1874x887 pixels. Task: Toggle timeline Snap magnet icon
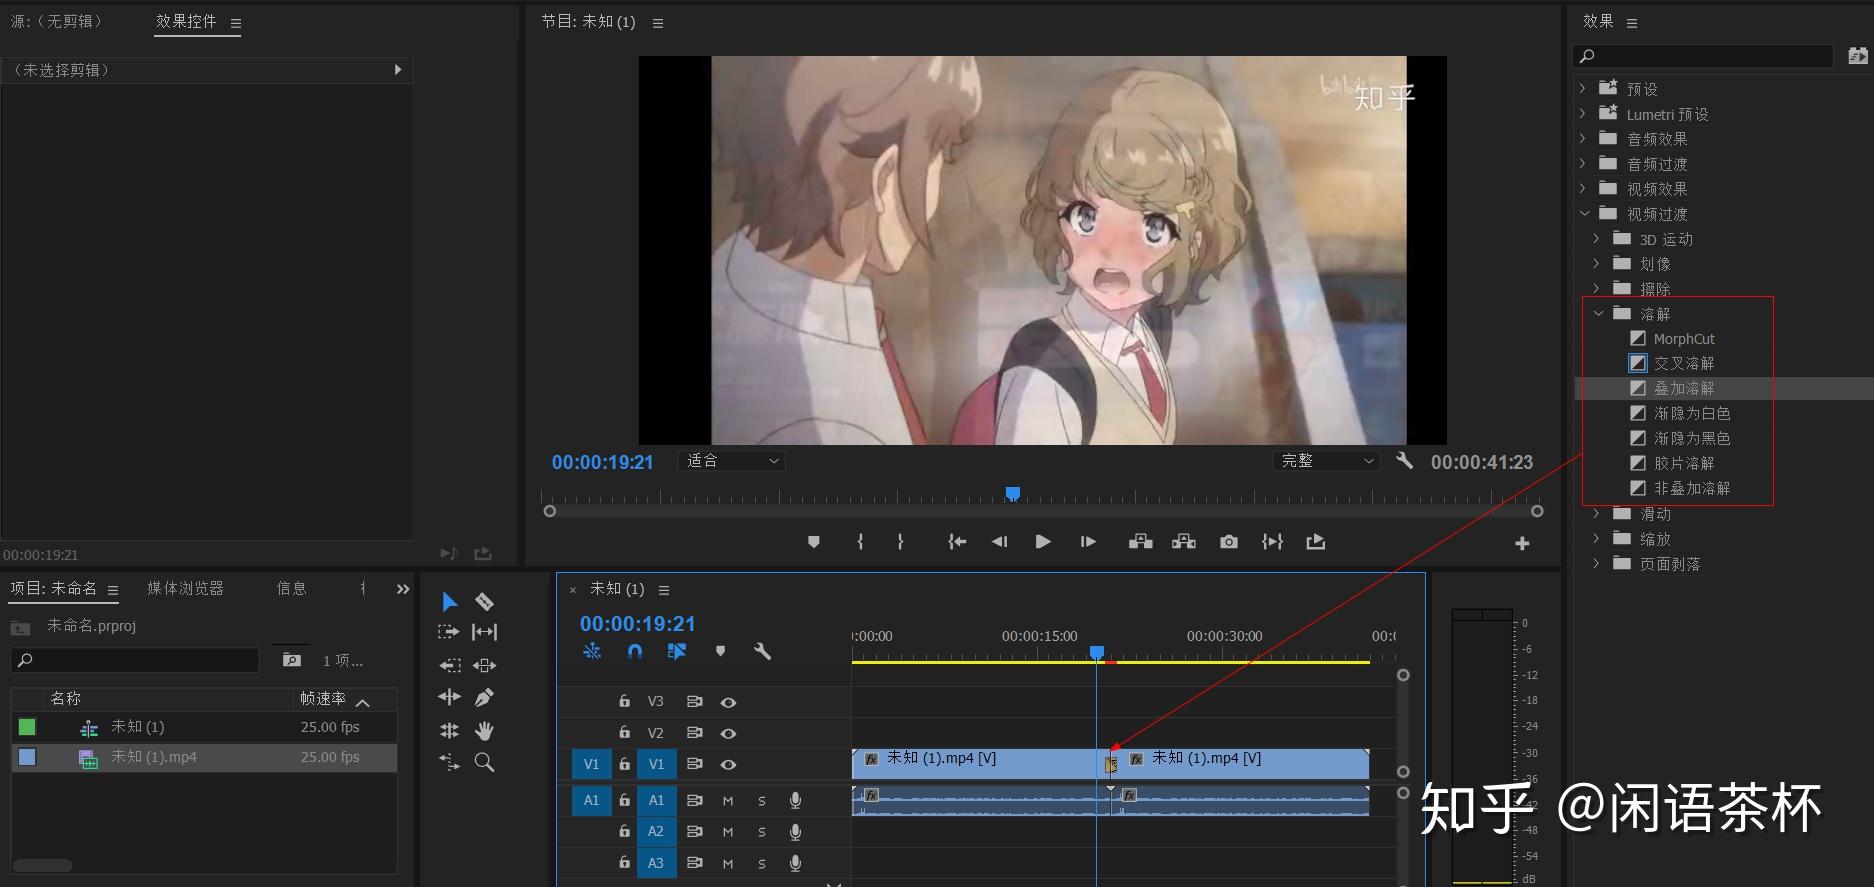(x=634, y=651)
